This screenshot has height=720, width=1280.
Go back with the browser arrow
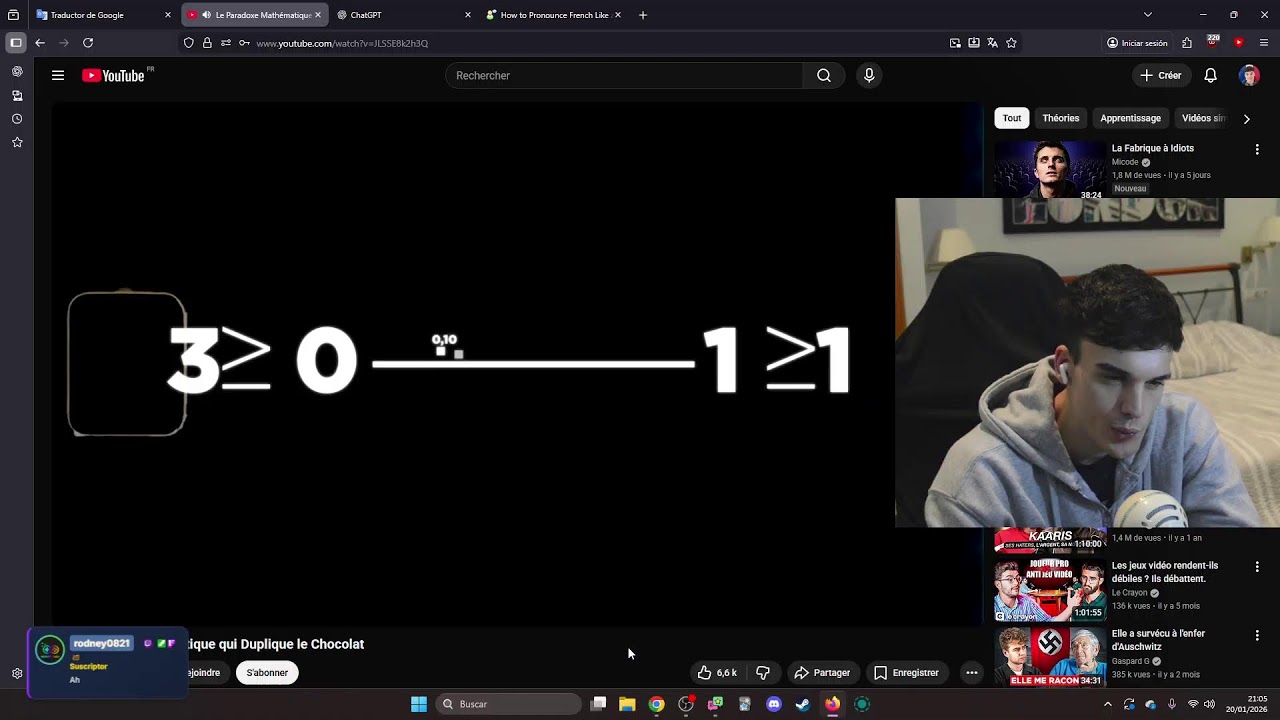pos(40,43)
